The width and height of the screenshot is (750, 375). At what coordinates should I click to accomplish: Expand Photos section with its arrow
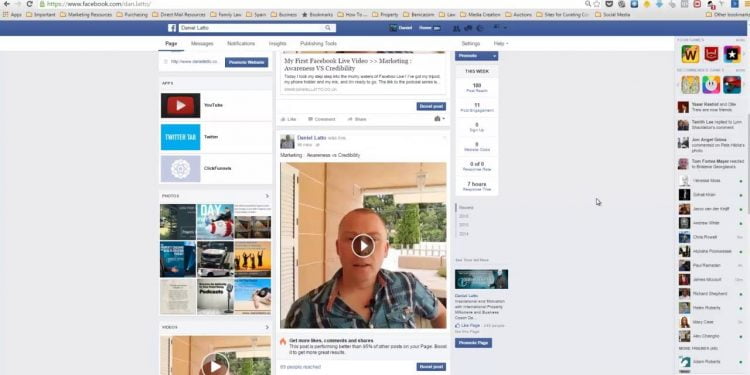(x=267, y=196)
